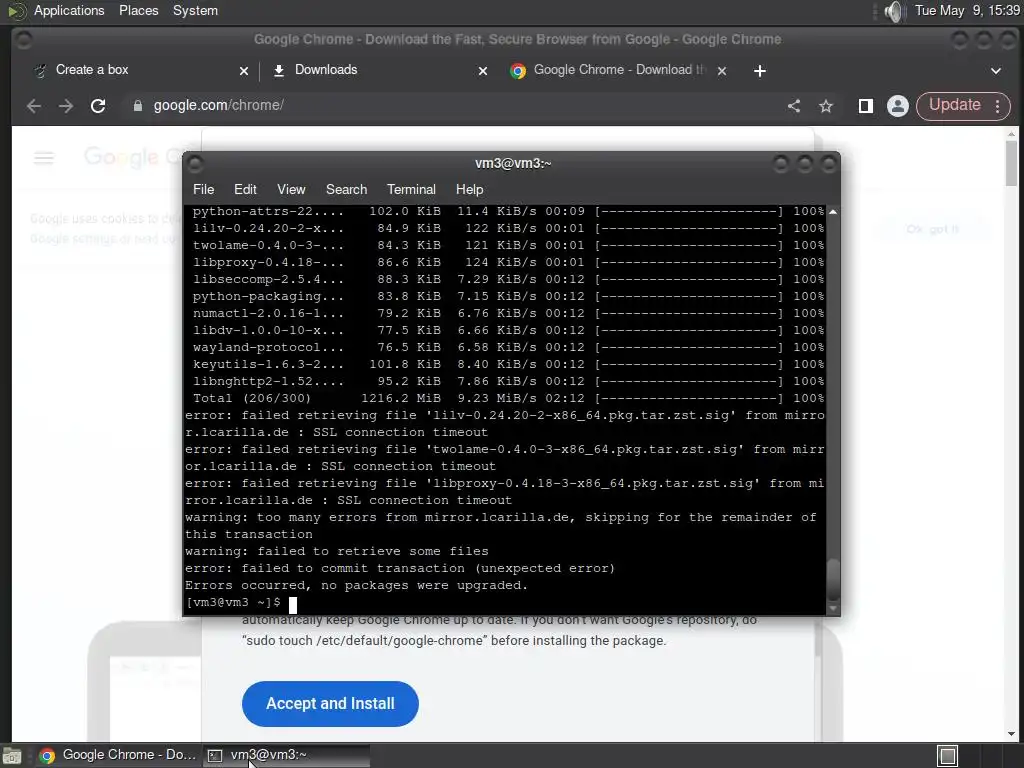Screen dimensions: 1024x768
Task: Click the distro logo in top panel
Action: click(x=17, y=11)
